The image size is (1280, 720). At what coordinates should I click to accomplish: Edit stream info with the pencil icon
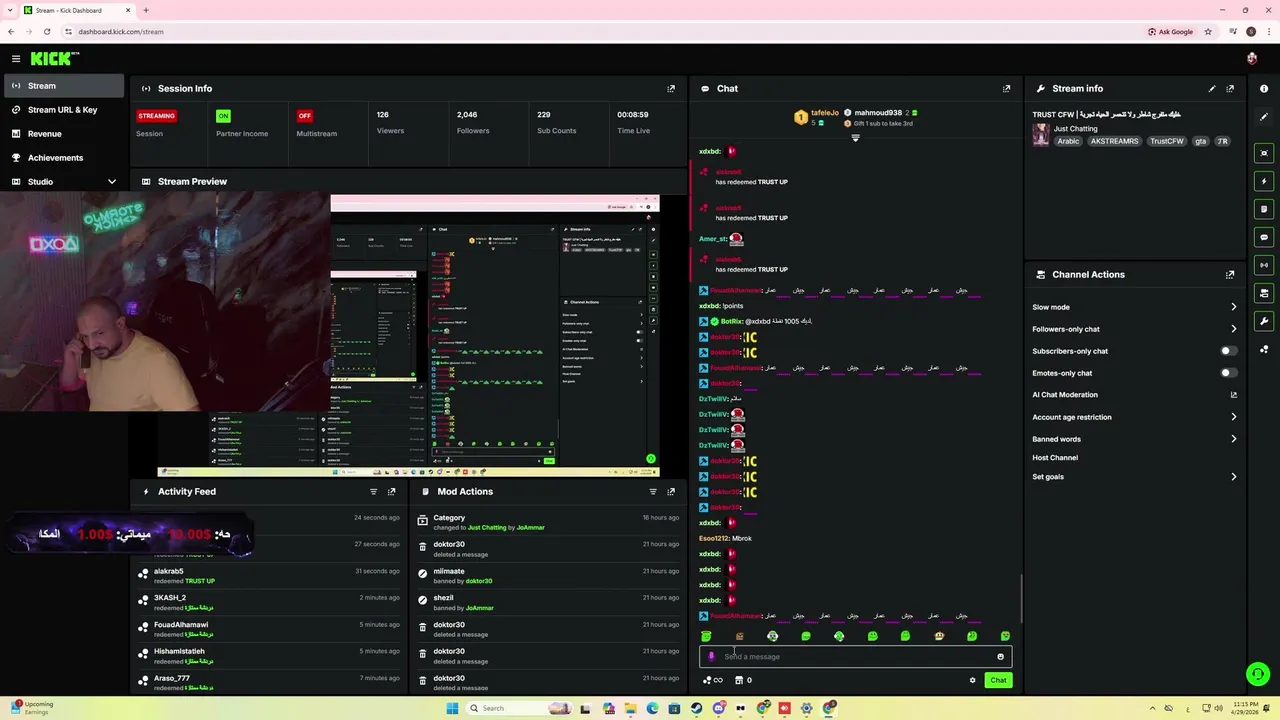click(1212, 88)
